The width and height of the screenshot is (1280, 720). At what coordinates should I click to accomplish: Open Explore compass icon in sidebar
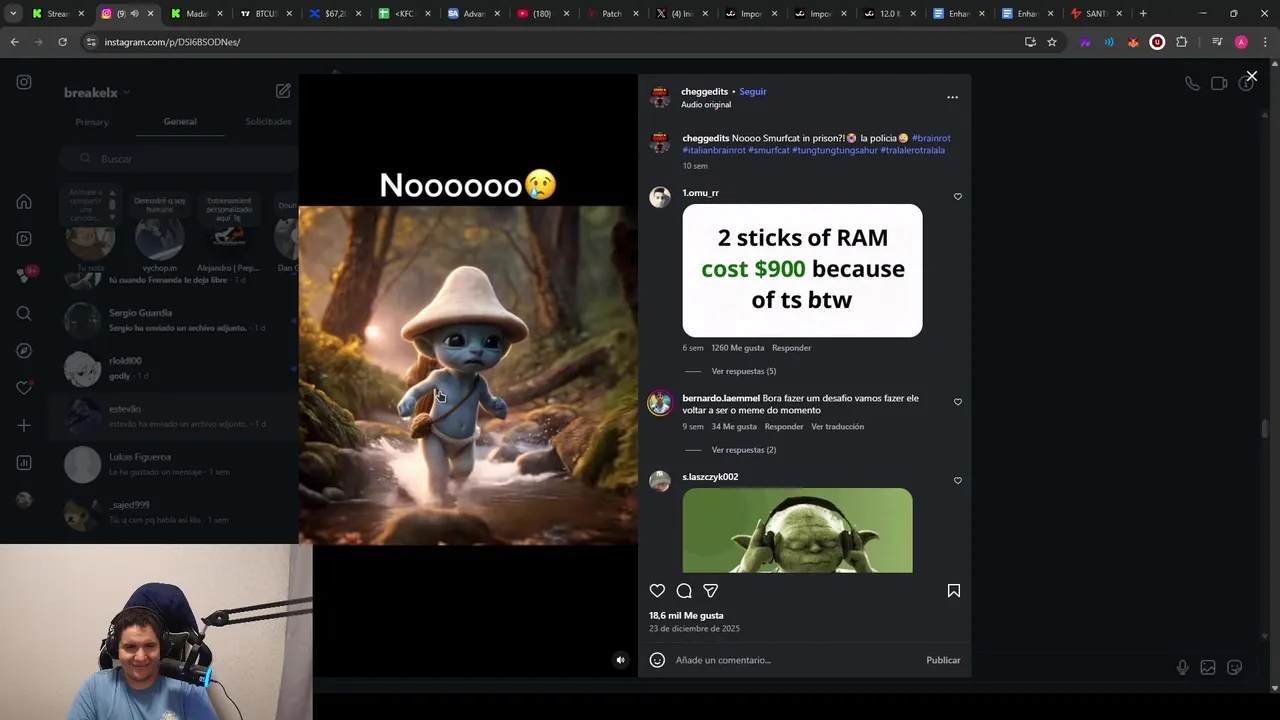[x=24, y=351]
